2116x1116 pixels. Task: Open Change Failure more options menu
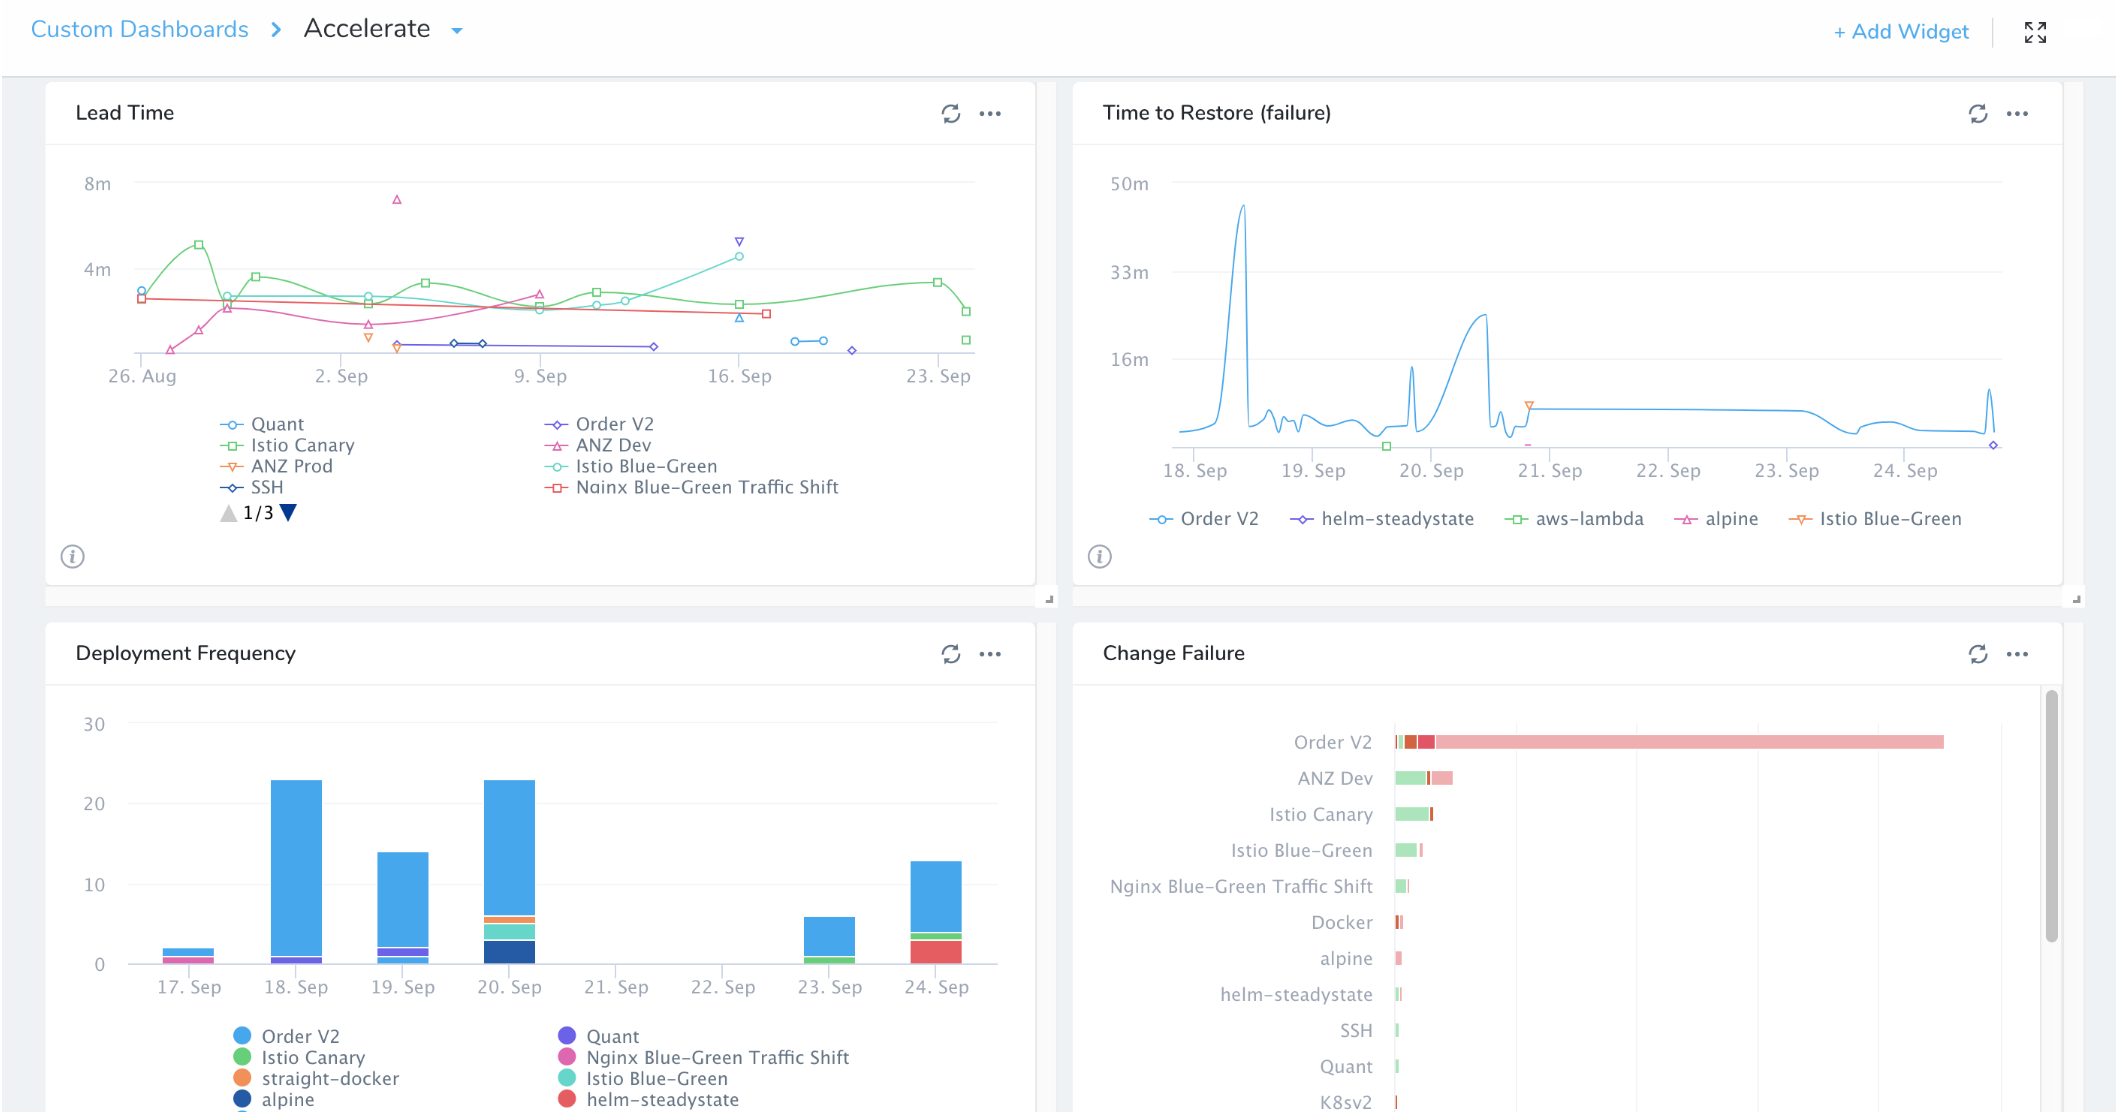tap(2017, 654)
